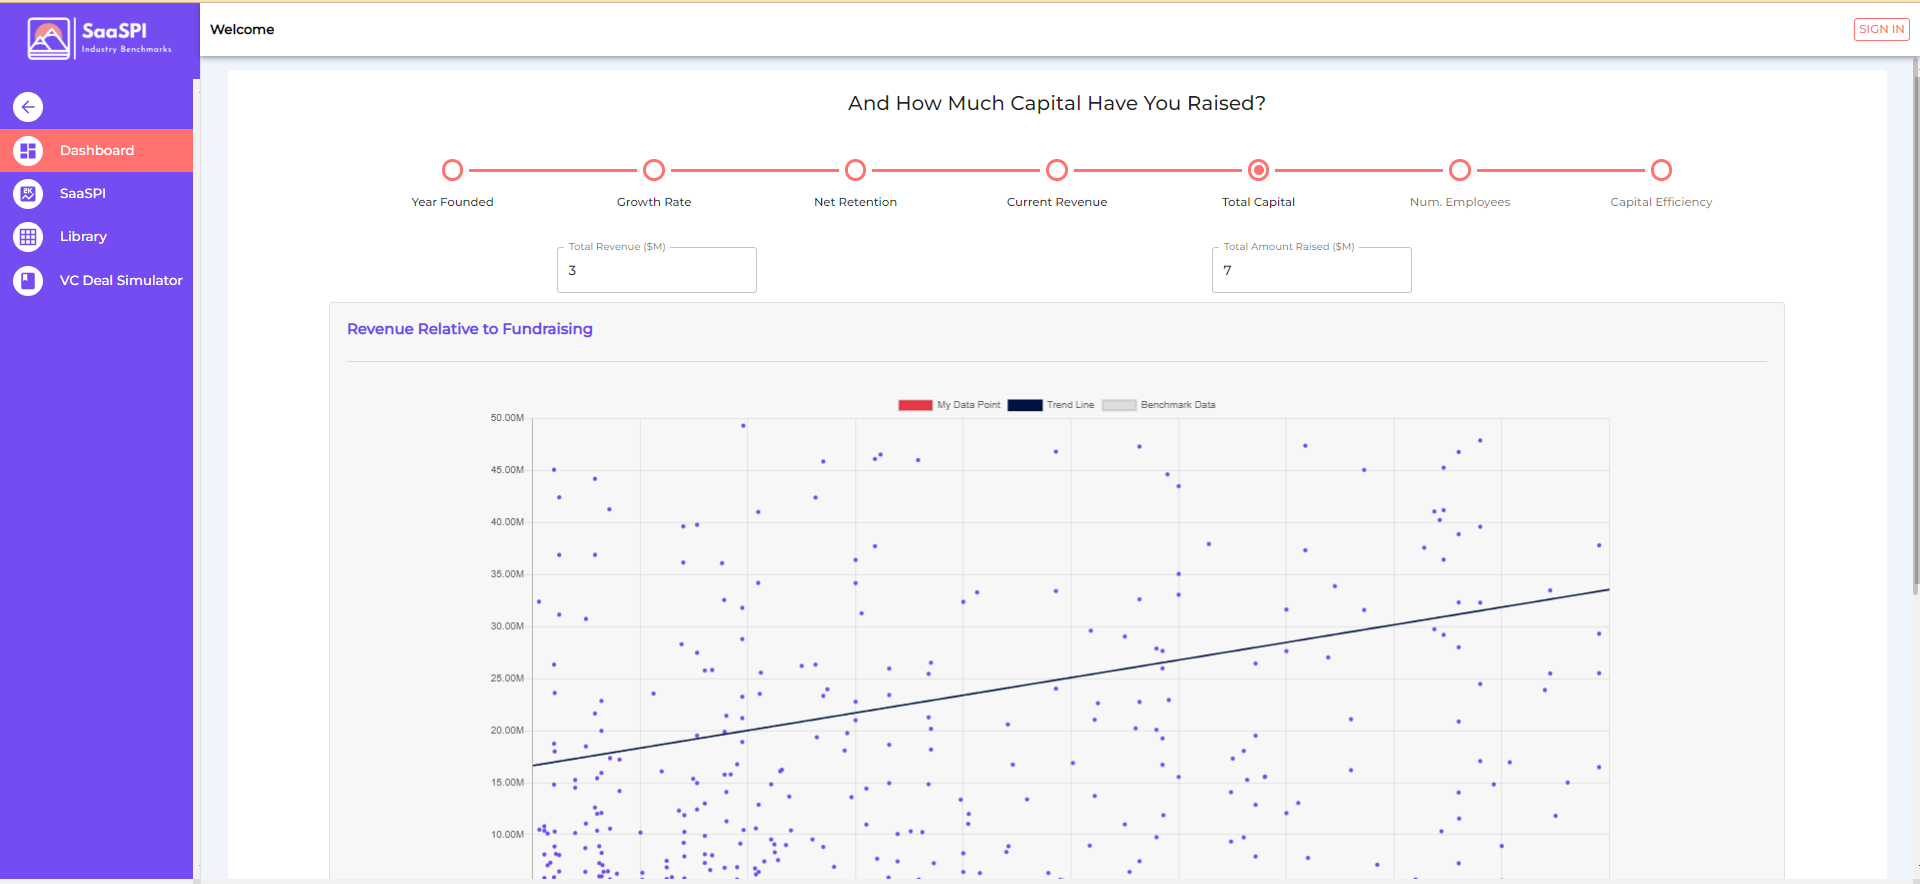Select the Num. Employees step circle
Viewport: 1920px width, 884px height.
tap(1460, 170)
